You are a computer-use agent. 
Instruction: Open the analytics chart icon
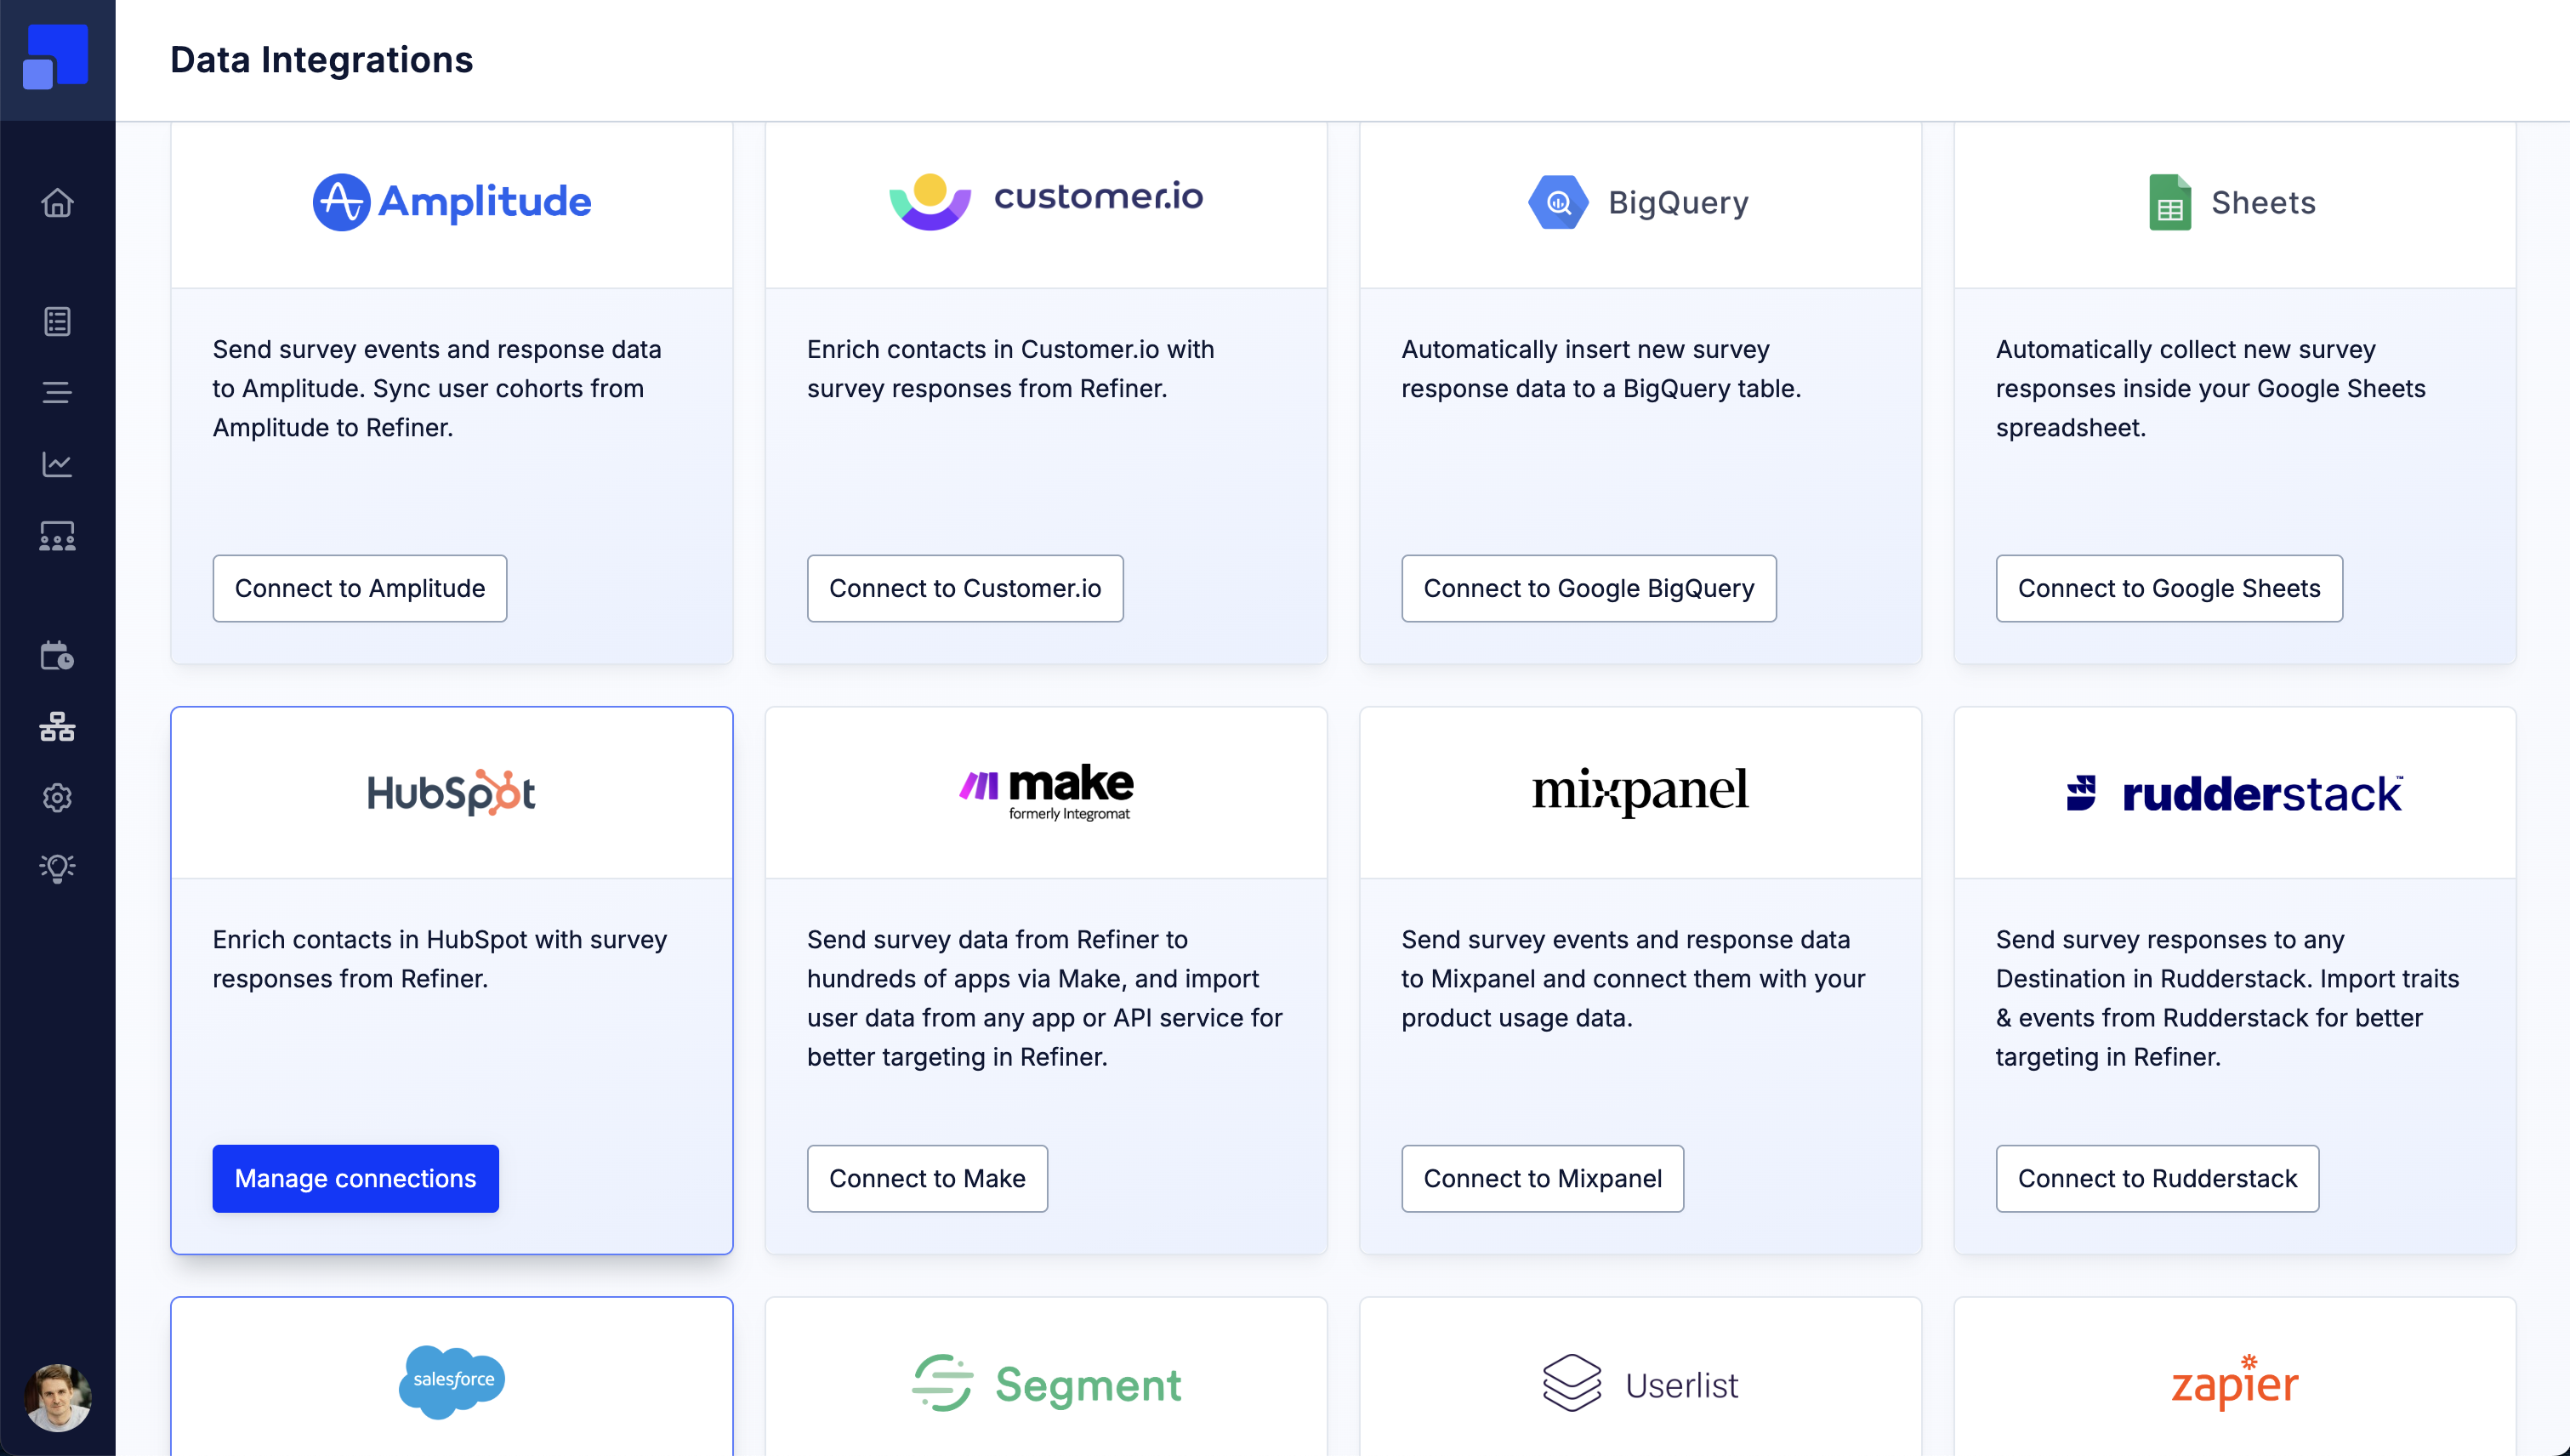[x=57, y=464]
